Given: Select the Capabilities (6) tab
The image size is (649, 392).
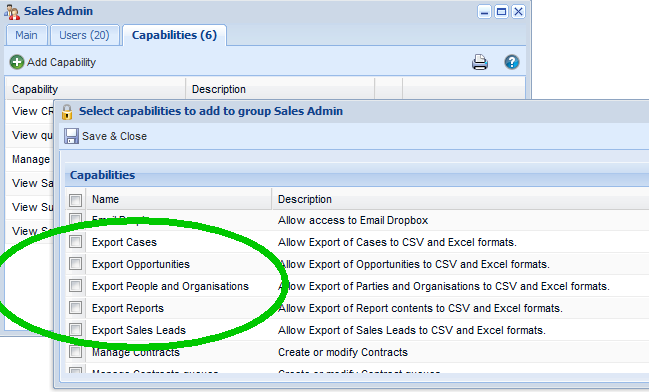Looking at the screenshot, I should point(174,35).
